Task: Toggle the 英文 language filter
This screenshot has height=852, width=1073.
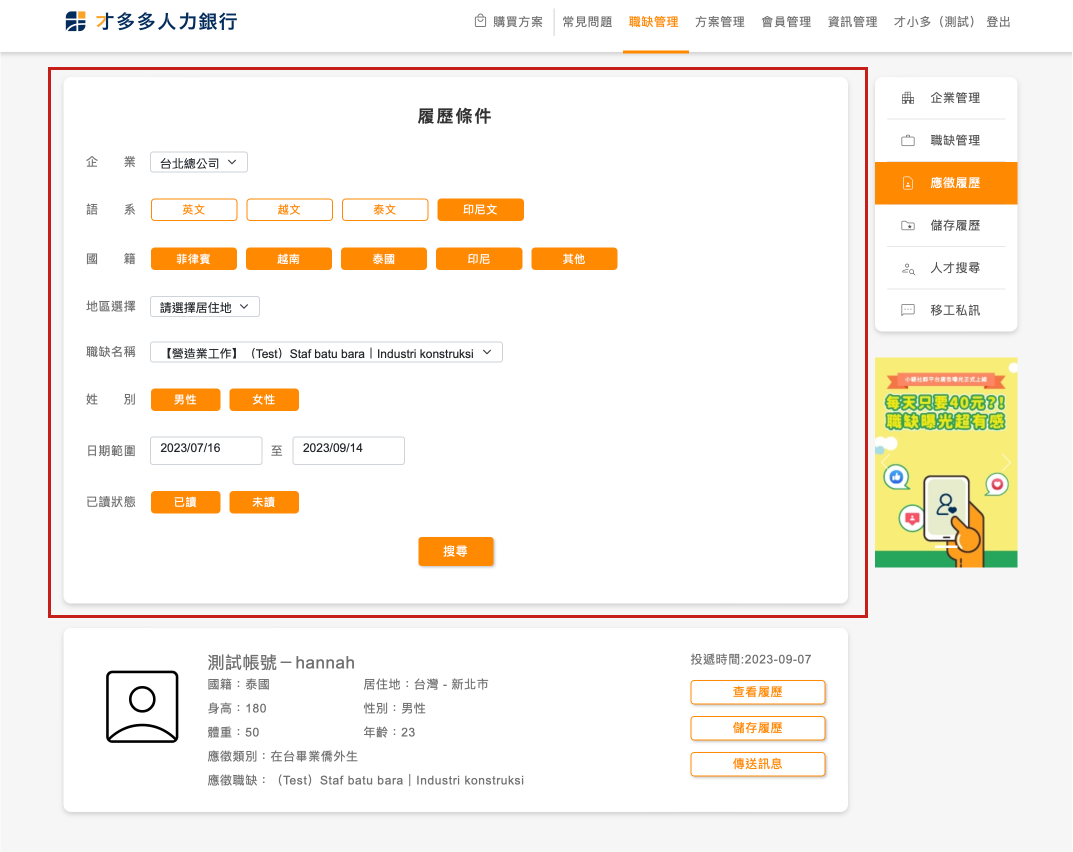Action: pyautogui.click(x=194, y=210)
